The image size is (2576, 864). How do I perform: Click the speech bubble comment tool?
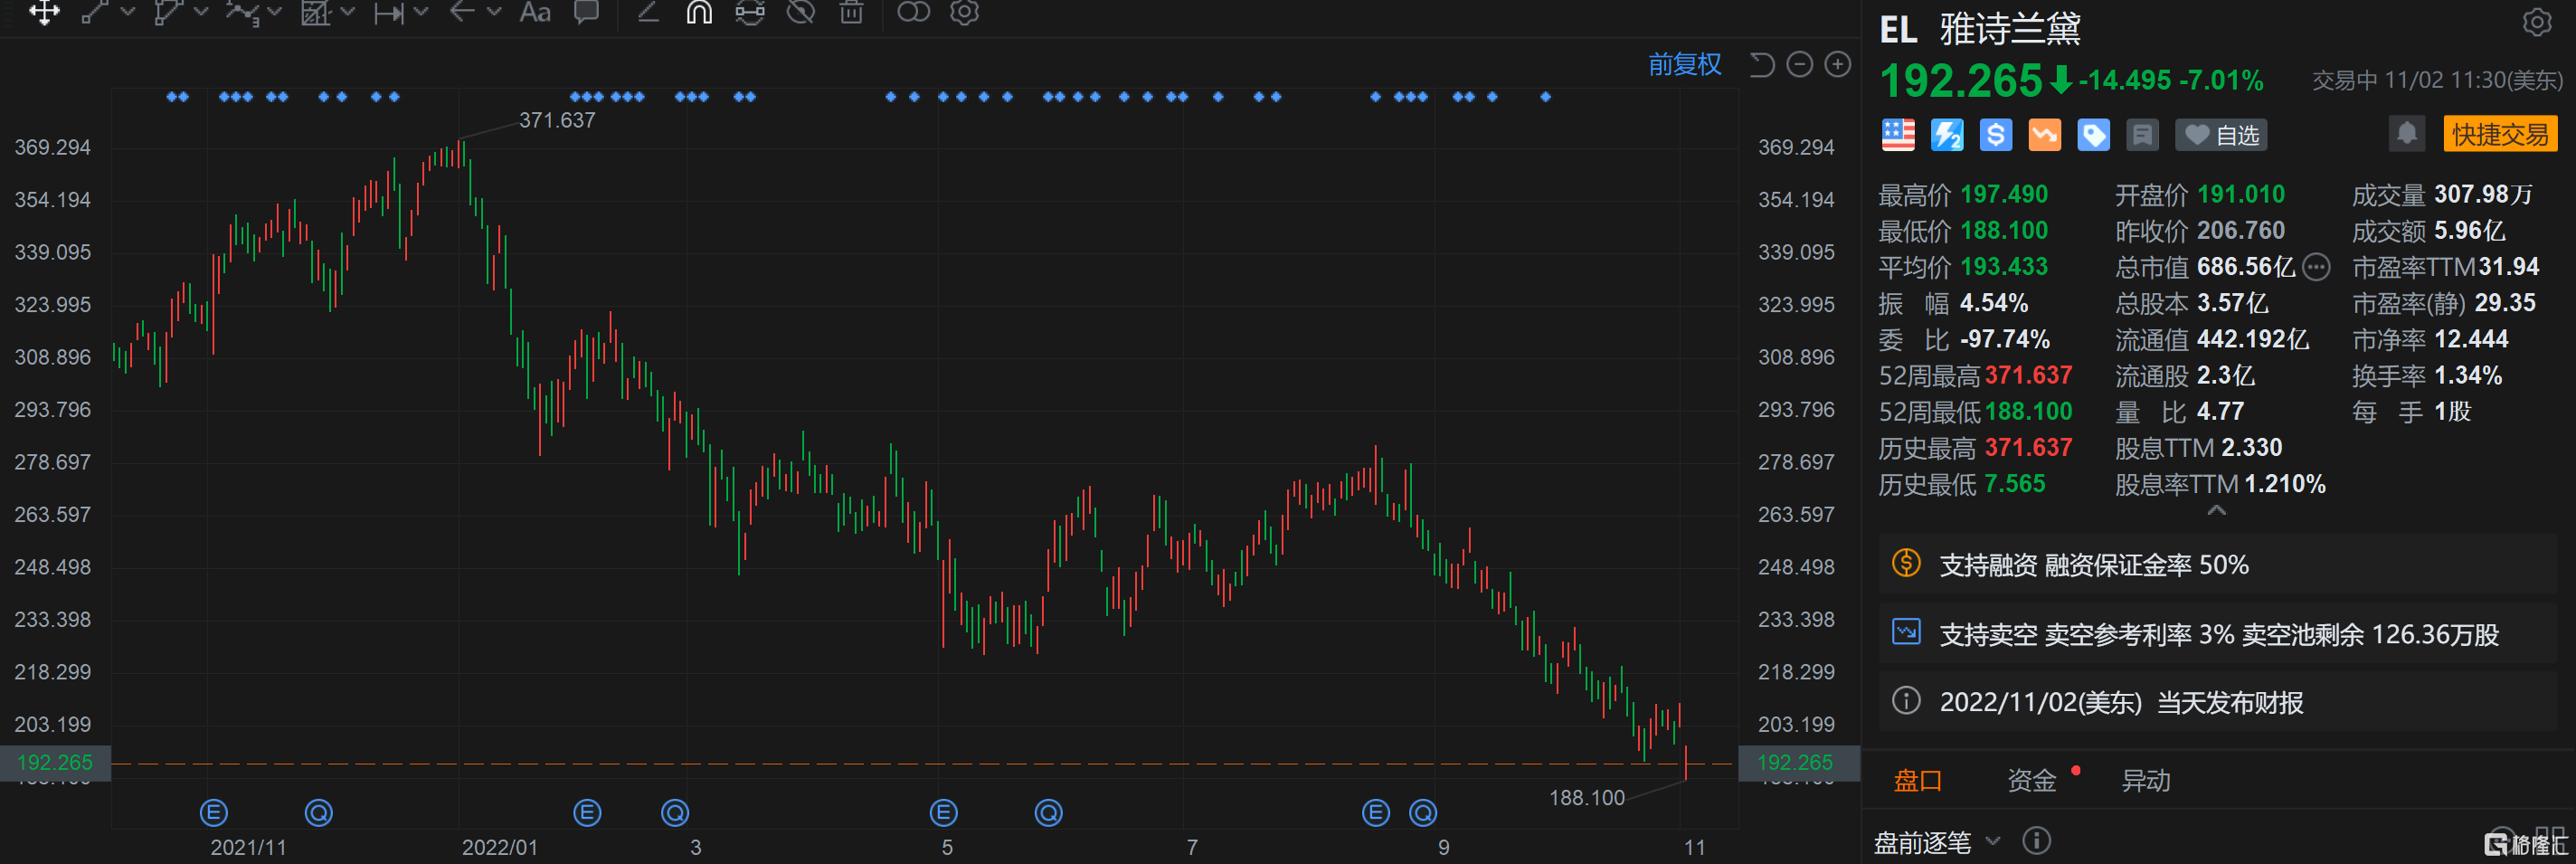click(x=586, y=12)
